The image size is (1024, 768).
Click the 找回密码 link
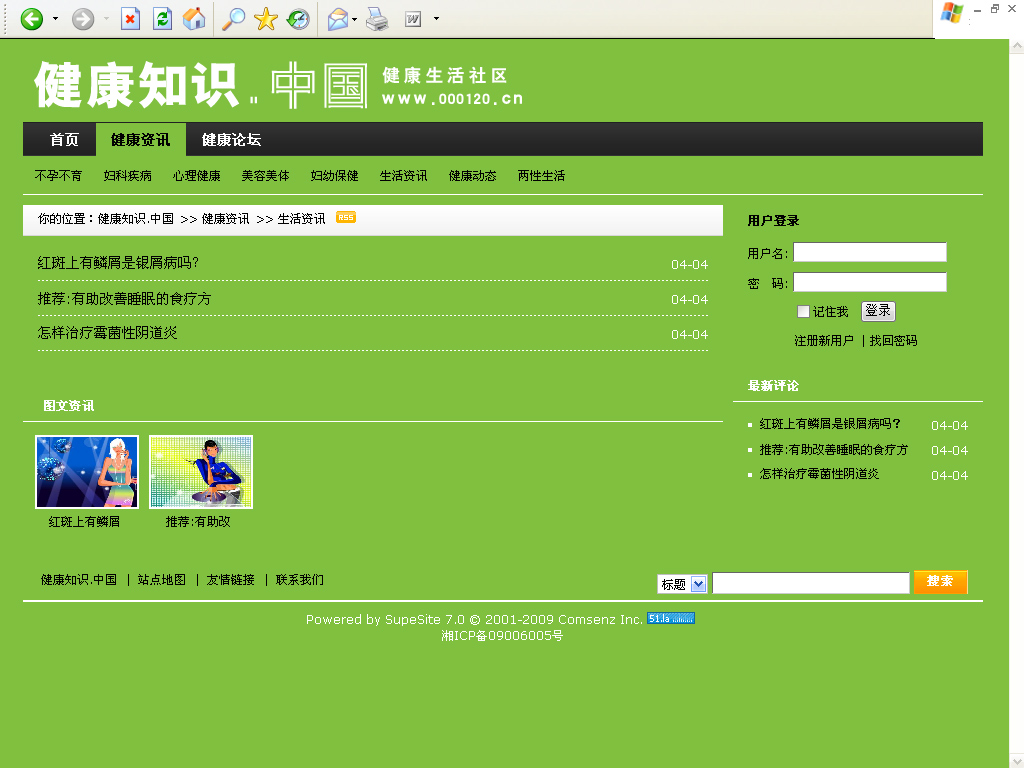pyautogui.click(x=893, y=340)
